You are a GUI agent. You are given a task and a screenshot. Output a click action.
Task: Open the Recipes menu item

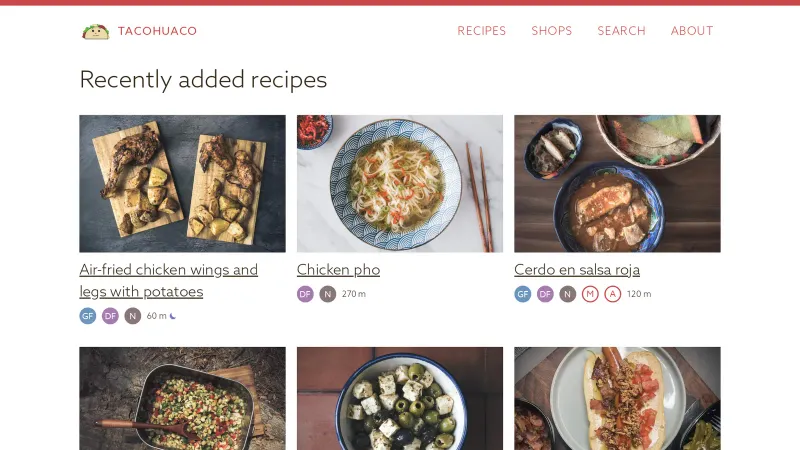pyautogui.click(x=482, y=31)
